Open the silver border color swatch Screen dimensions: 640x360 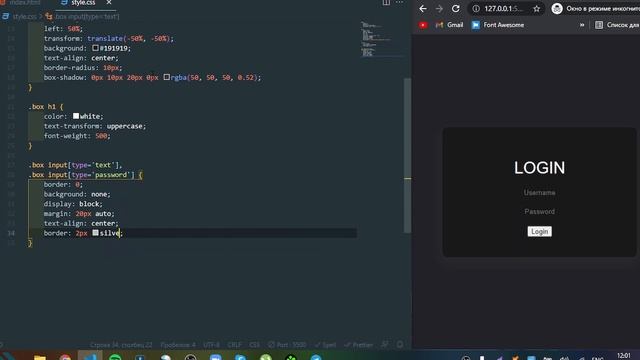tap(95, 233)
